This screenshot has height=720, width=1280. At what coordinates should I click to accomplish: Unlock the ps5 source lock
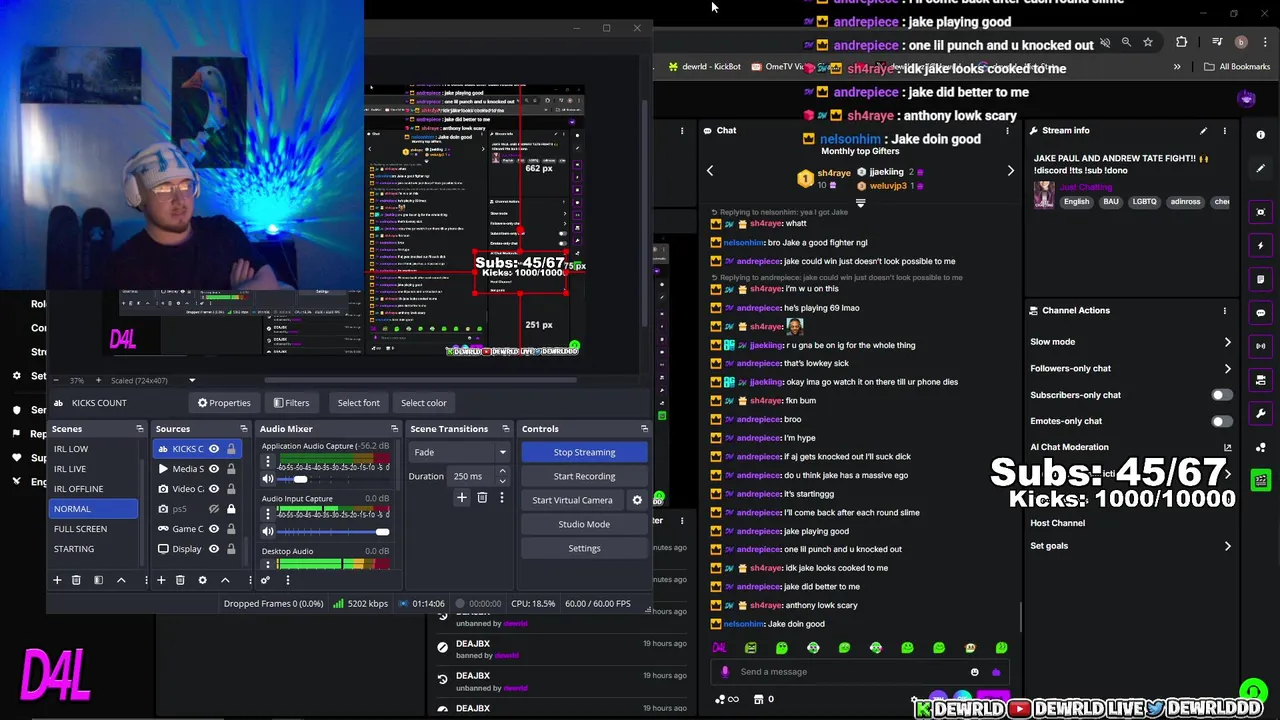(x=231, y=509)
